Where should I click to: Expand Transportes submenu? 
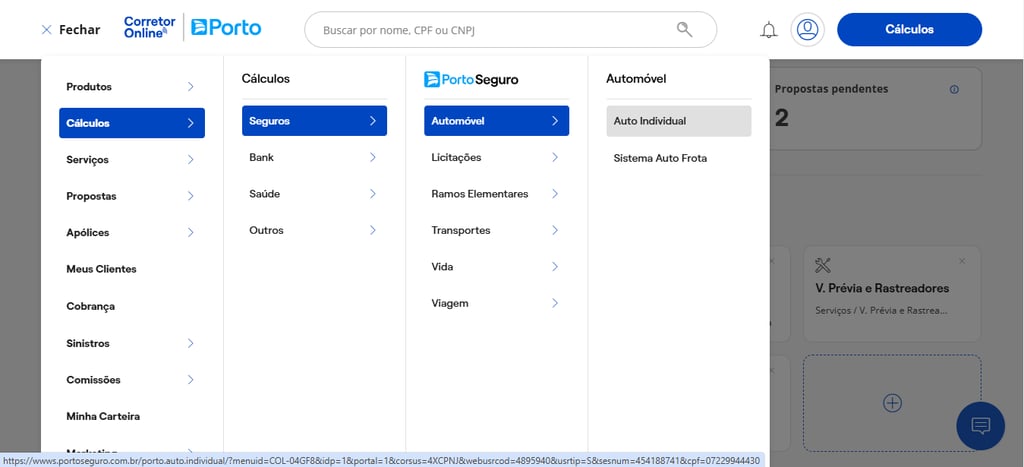[496, 231]
